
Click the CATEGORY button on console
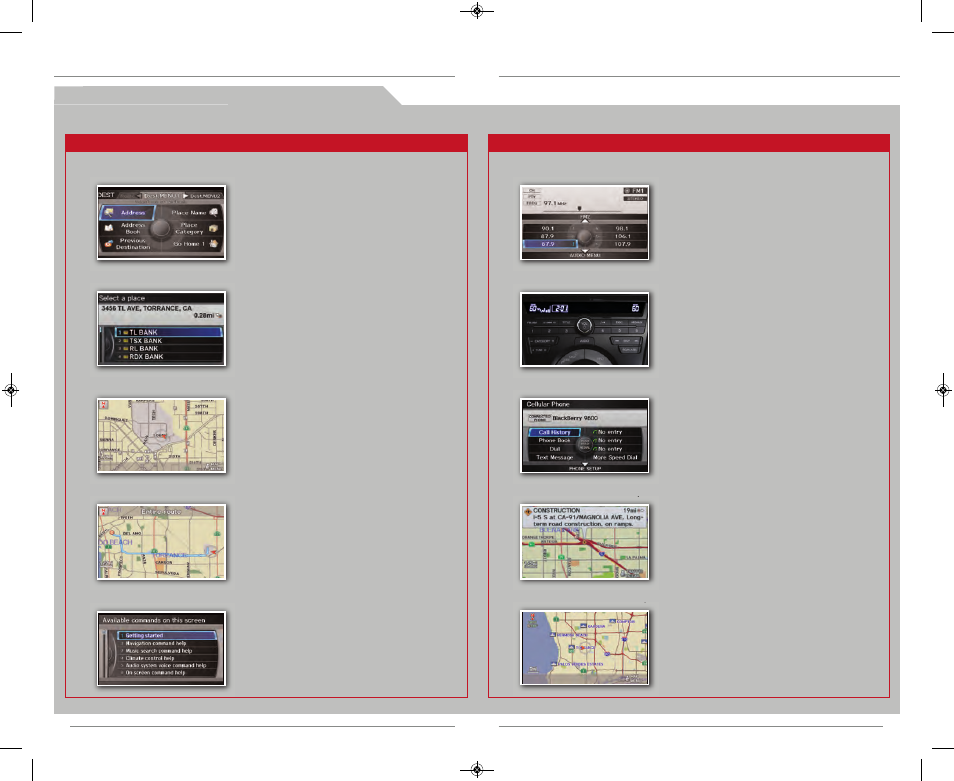coord(541,341)
